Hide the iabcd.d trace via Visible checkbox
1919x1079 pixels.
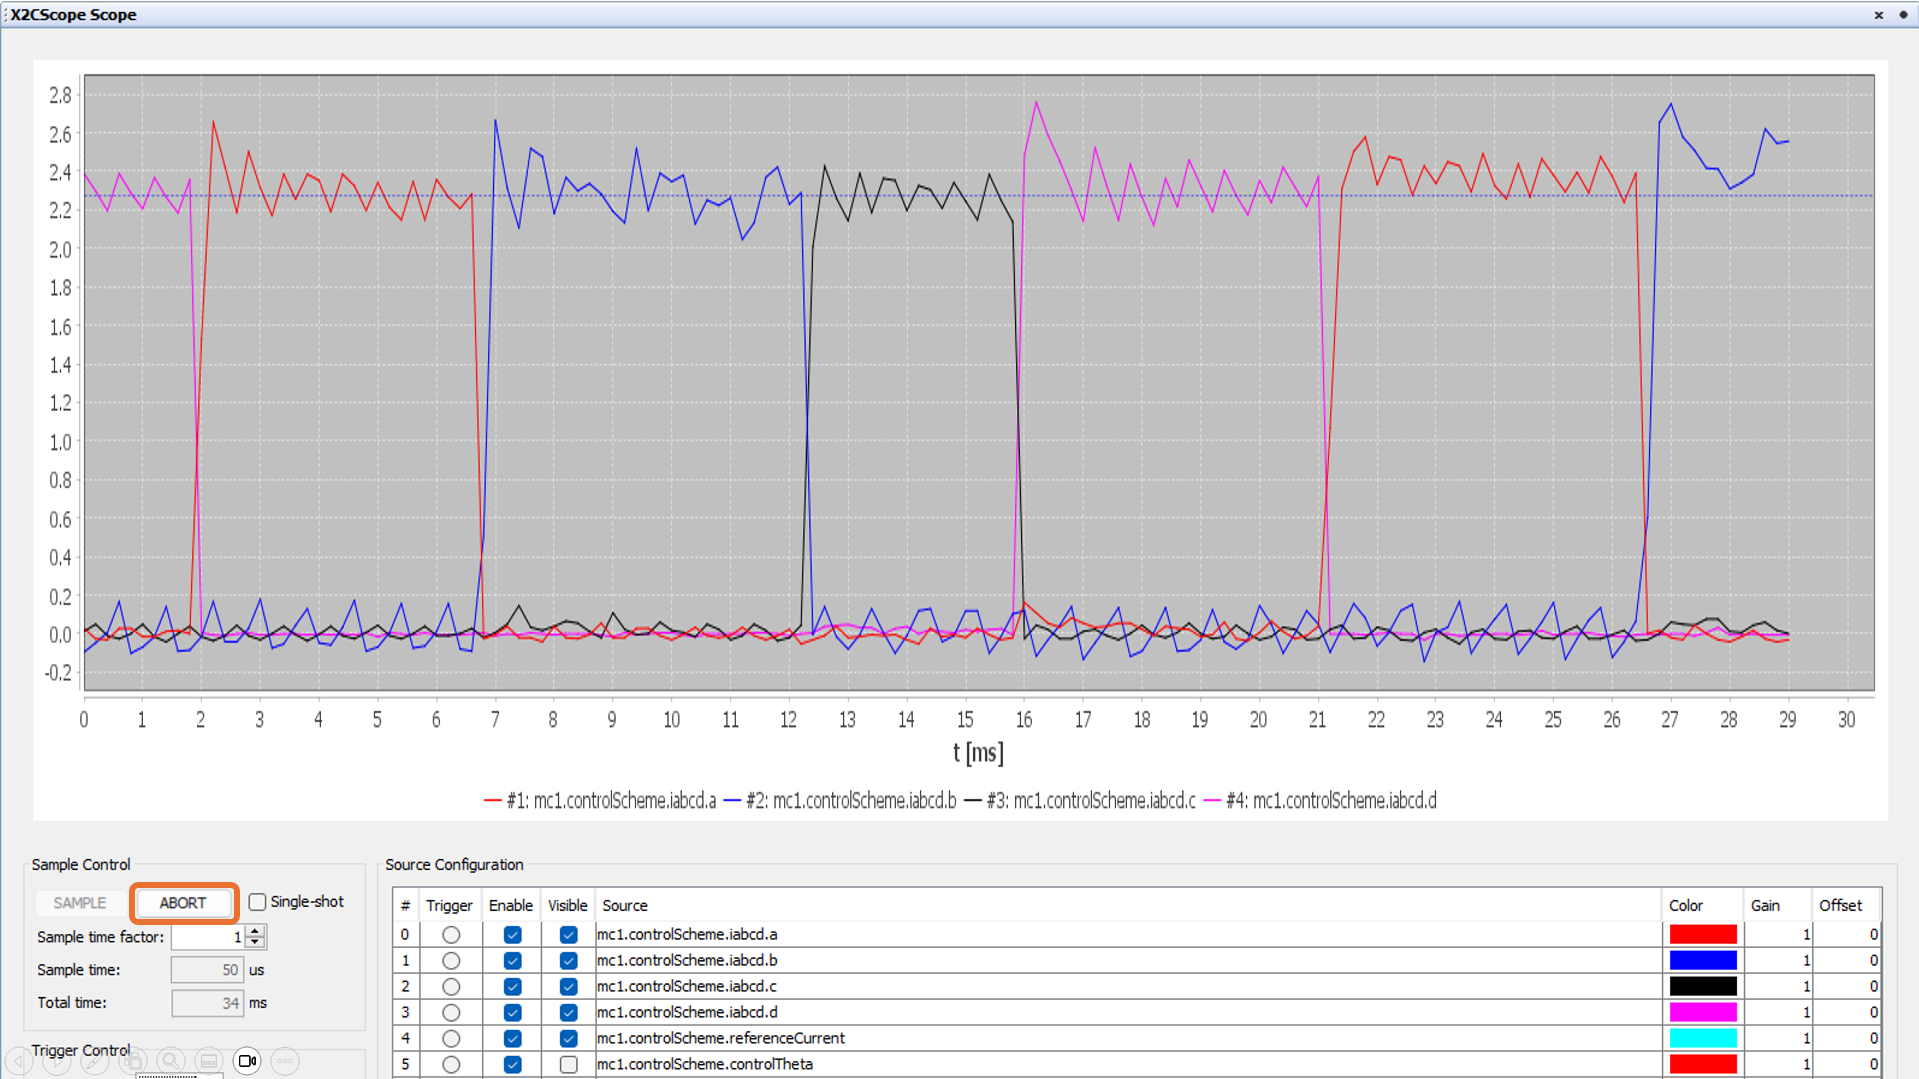pos(568,1013)
